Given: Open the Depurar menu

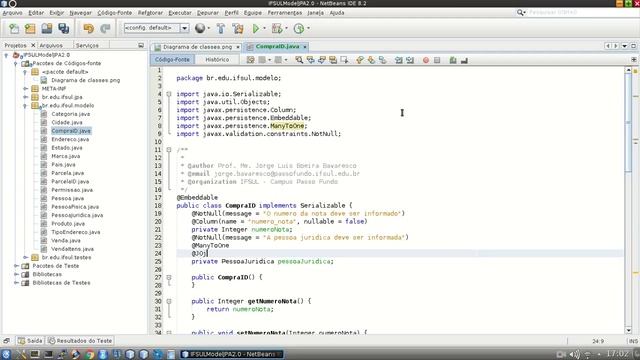Looking at the screenshot, I should (208, 13).
